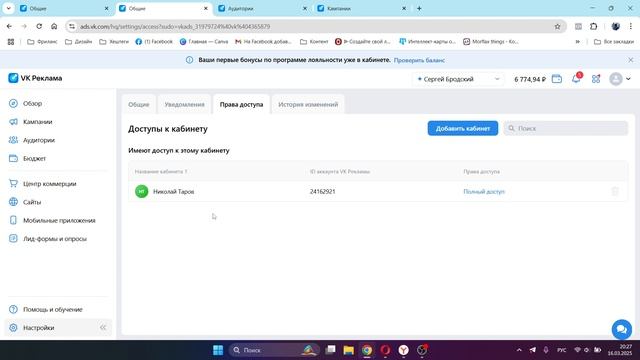The width and height of the screenshot is (640, 360).
Task: Change Полный доступ access rights
Action: [484, 191]
